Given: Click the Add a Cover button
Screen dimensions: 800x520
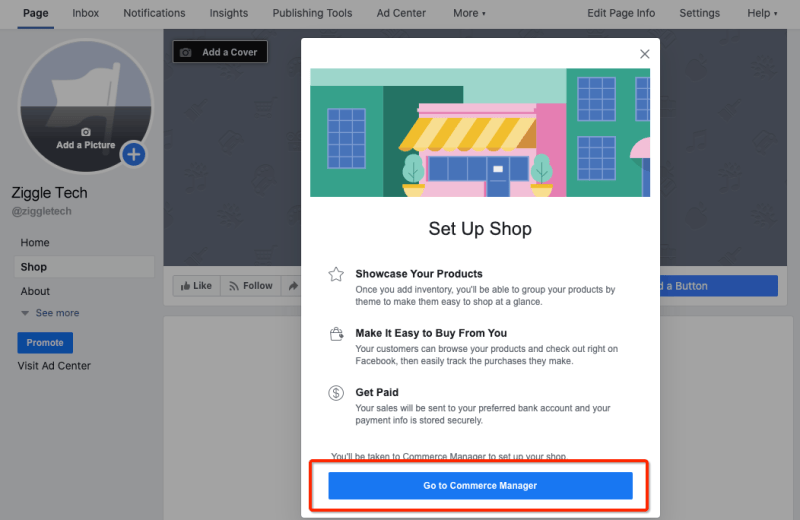Looking at the screenshot, I should [x=220, y=52].
